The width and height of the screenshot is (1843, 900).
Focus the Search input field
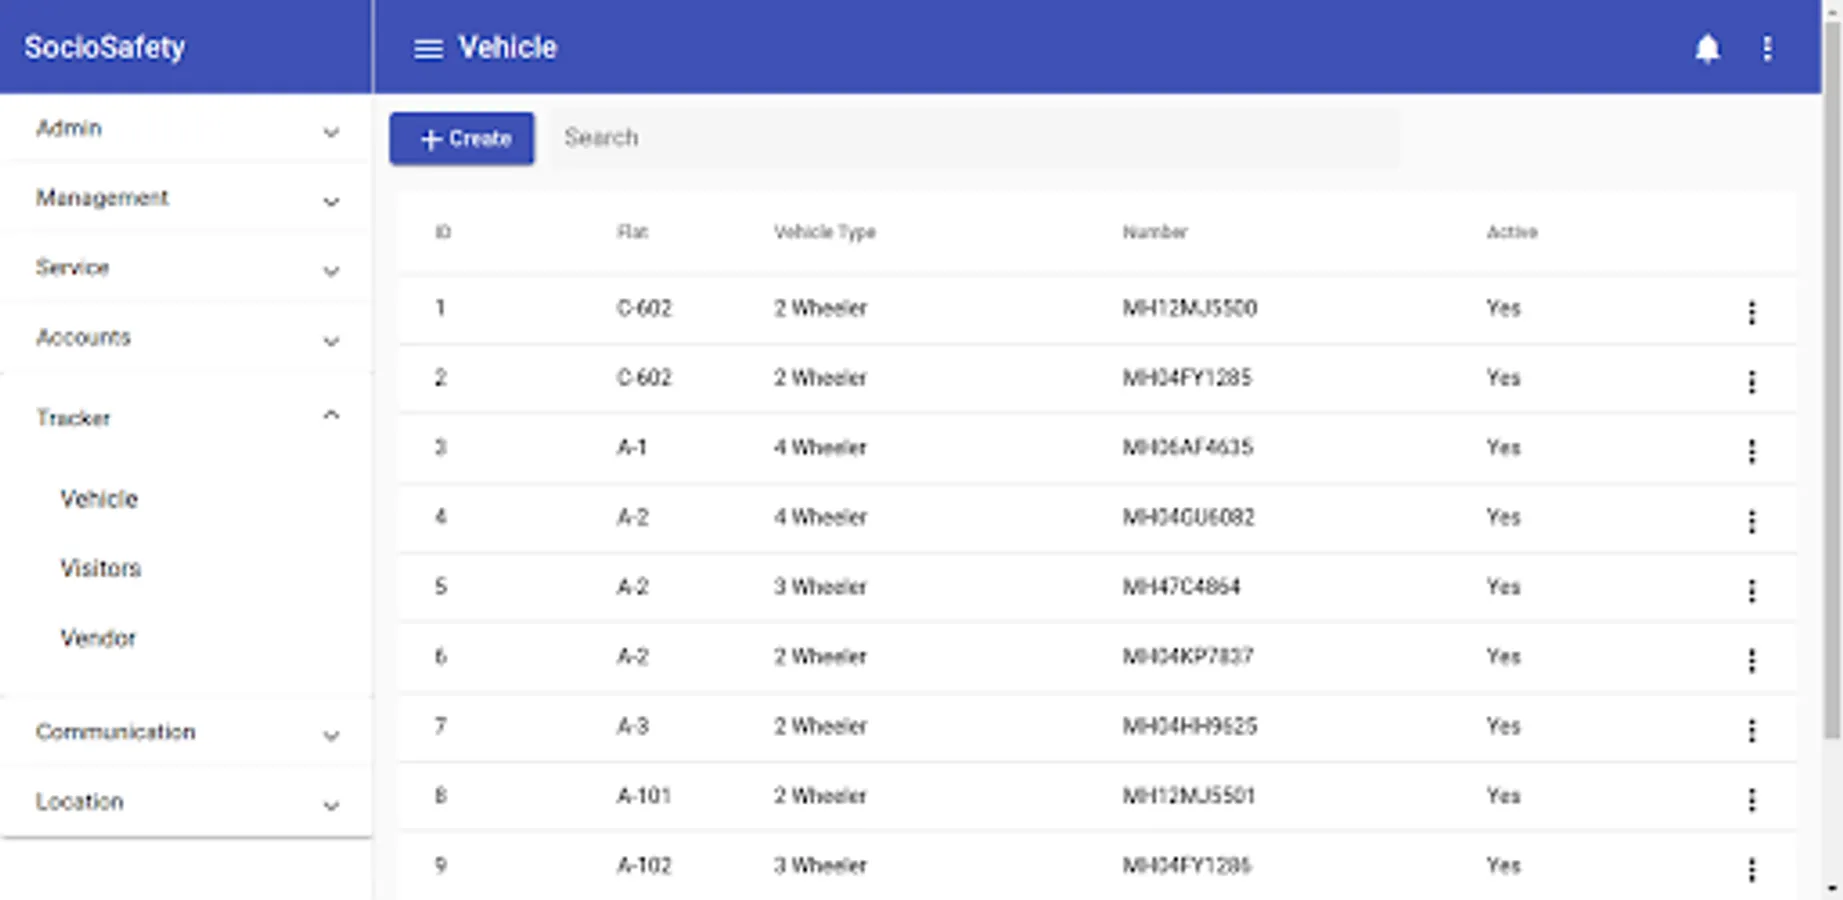tap(975, 138)
